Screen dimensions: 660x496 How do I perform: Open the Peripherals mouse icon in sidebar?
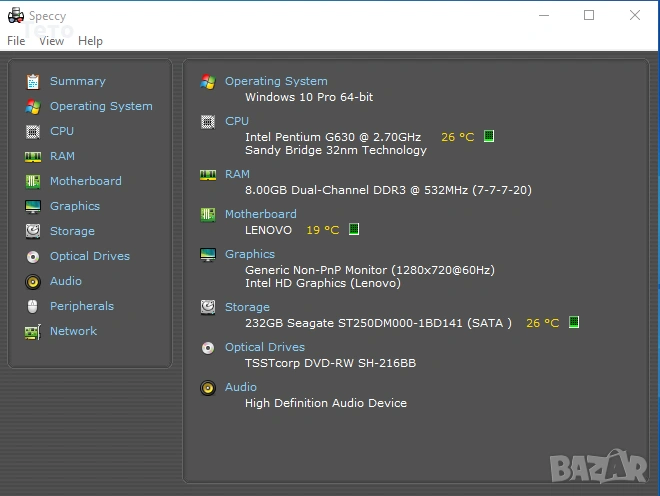pyautogui.click(x=33, y=306)
